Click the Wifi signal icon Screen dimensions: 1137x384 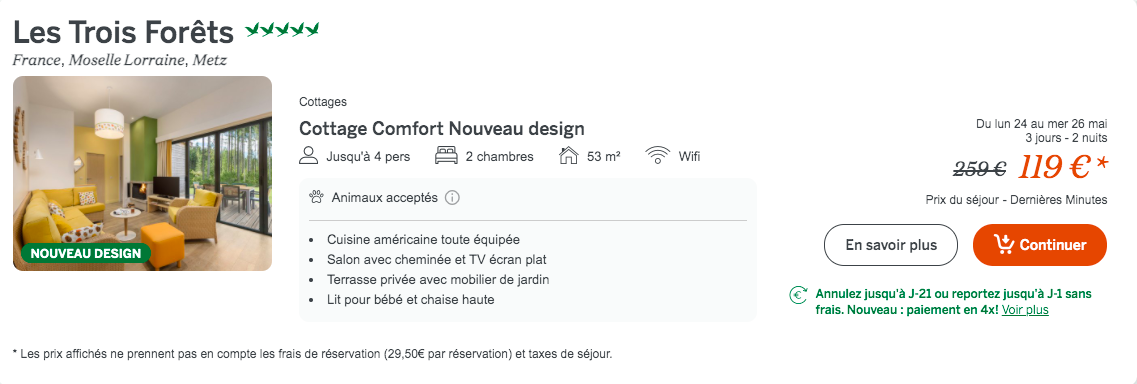tap(657, 156)
